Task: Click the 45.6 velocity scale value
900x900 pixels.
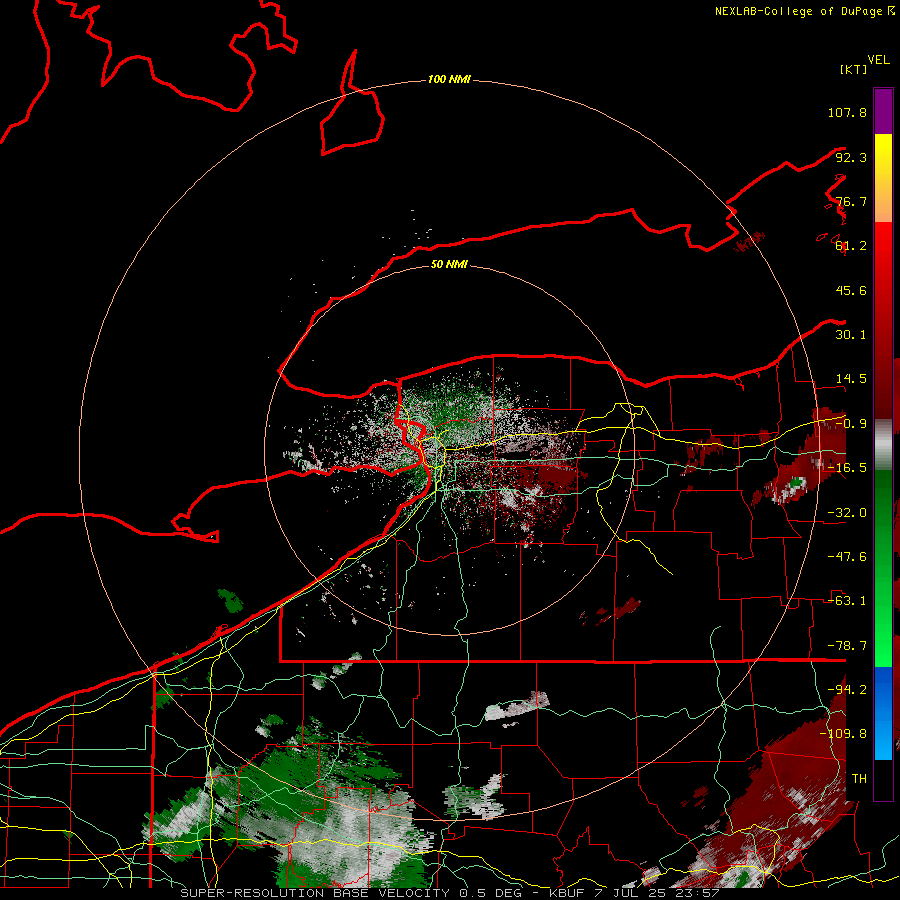Action: [851, 290]
